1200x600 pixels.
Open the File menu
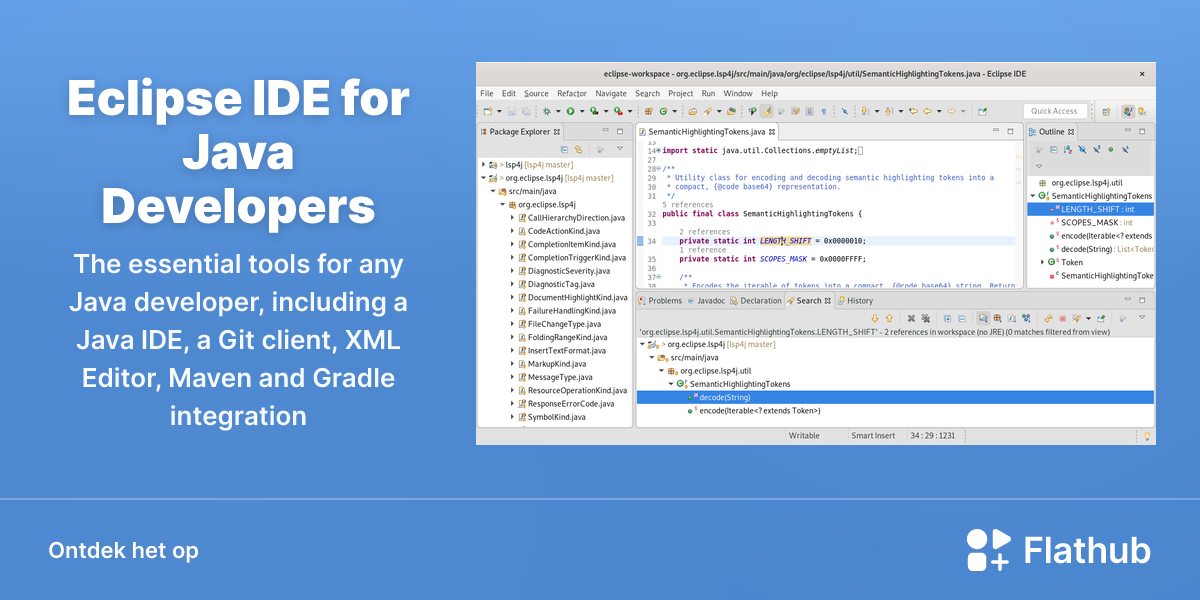[x=487, y=93]
